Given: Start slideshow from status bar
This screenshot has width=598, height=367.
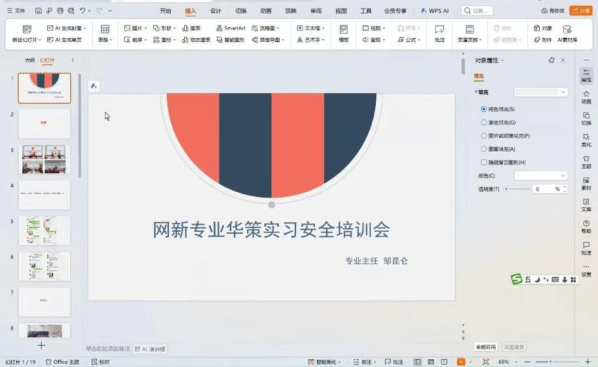Looking at the screenshot, I should click(461, 362).
